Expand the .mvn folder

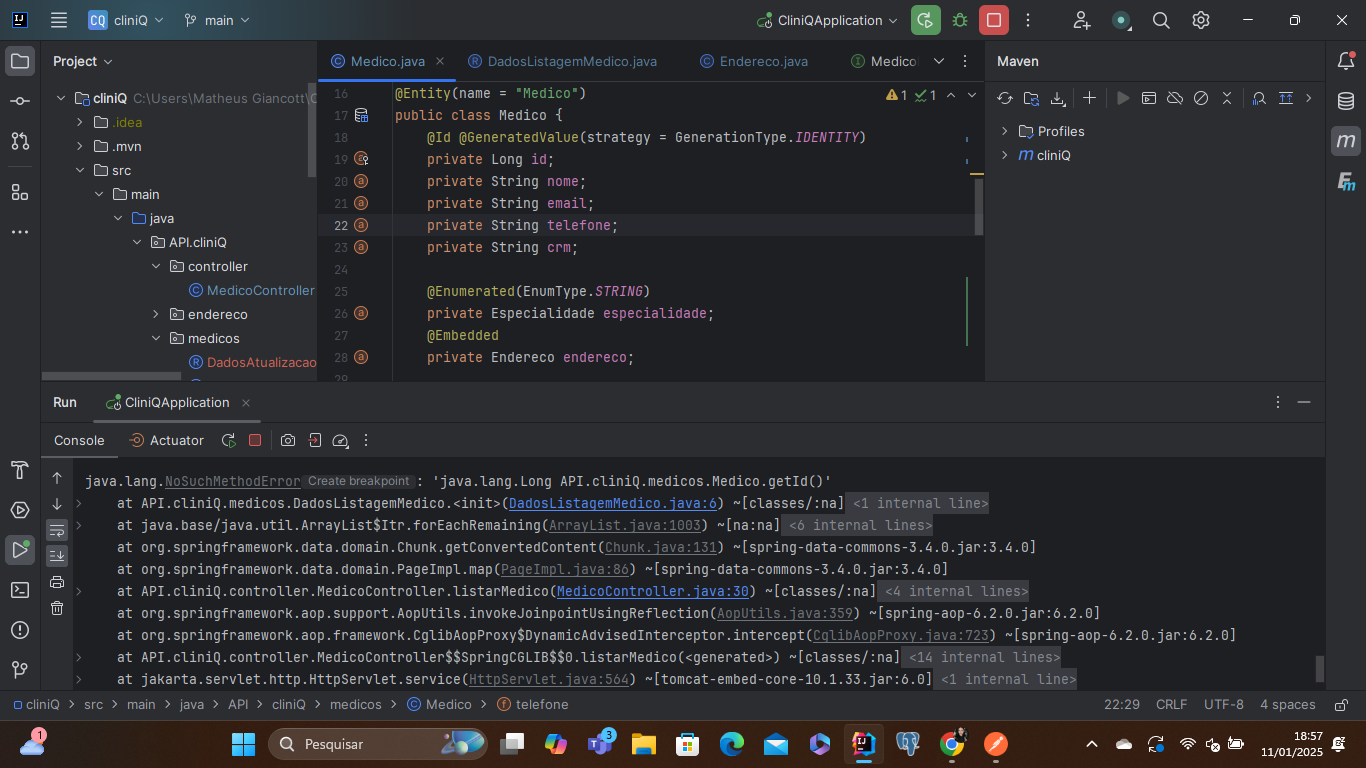80,146
